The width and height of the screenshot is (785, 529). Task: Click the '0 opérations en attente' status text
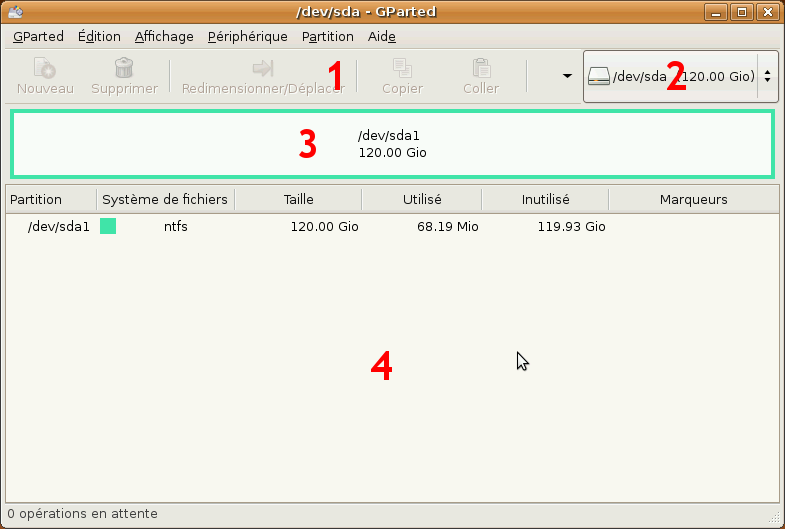click(x=83, y=514)
